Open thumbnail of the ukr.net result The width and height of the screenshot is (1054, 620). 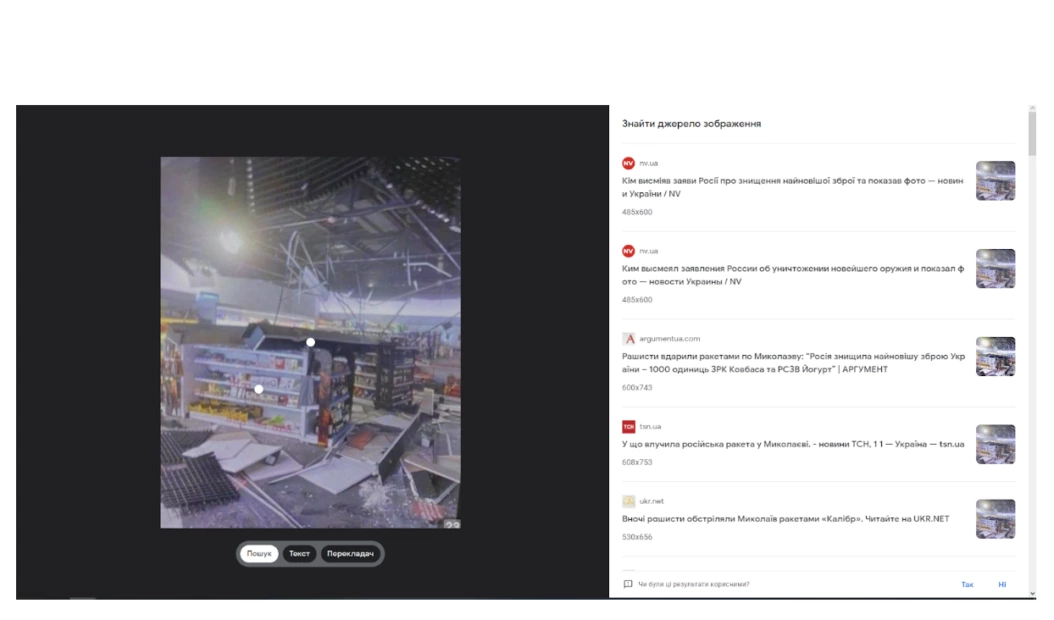pyautogui.click(x=995, y=519)
